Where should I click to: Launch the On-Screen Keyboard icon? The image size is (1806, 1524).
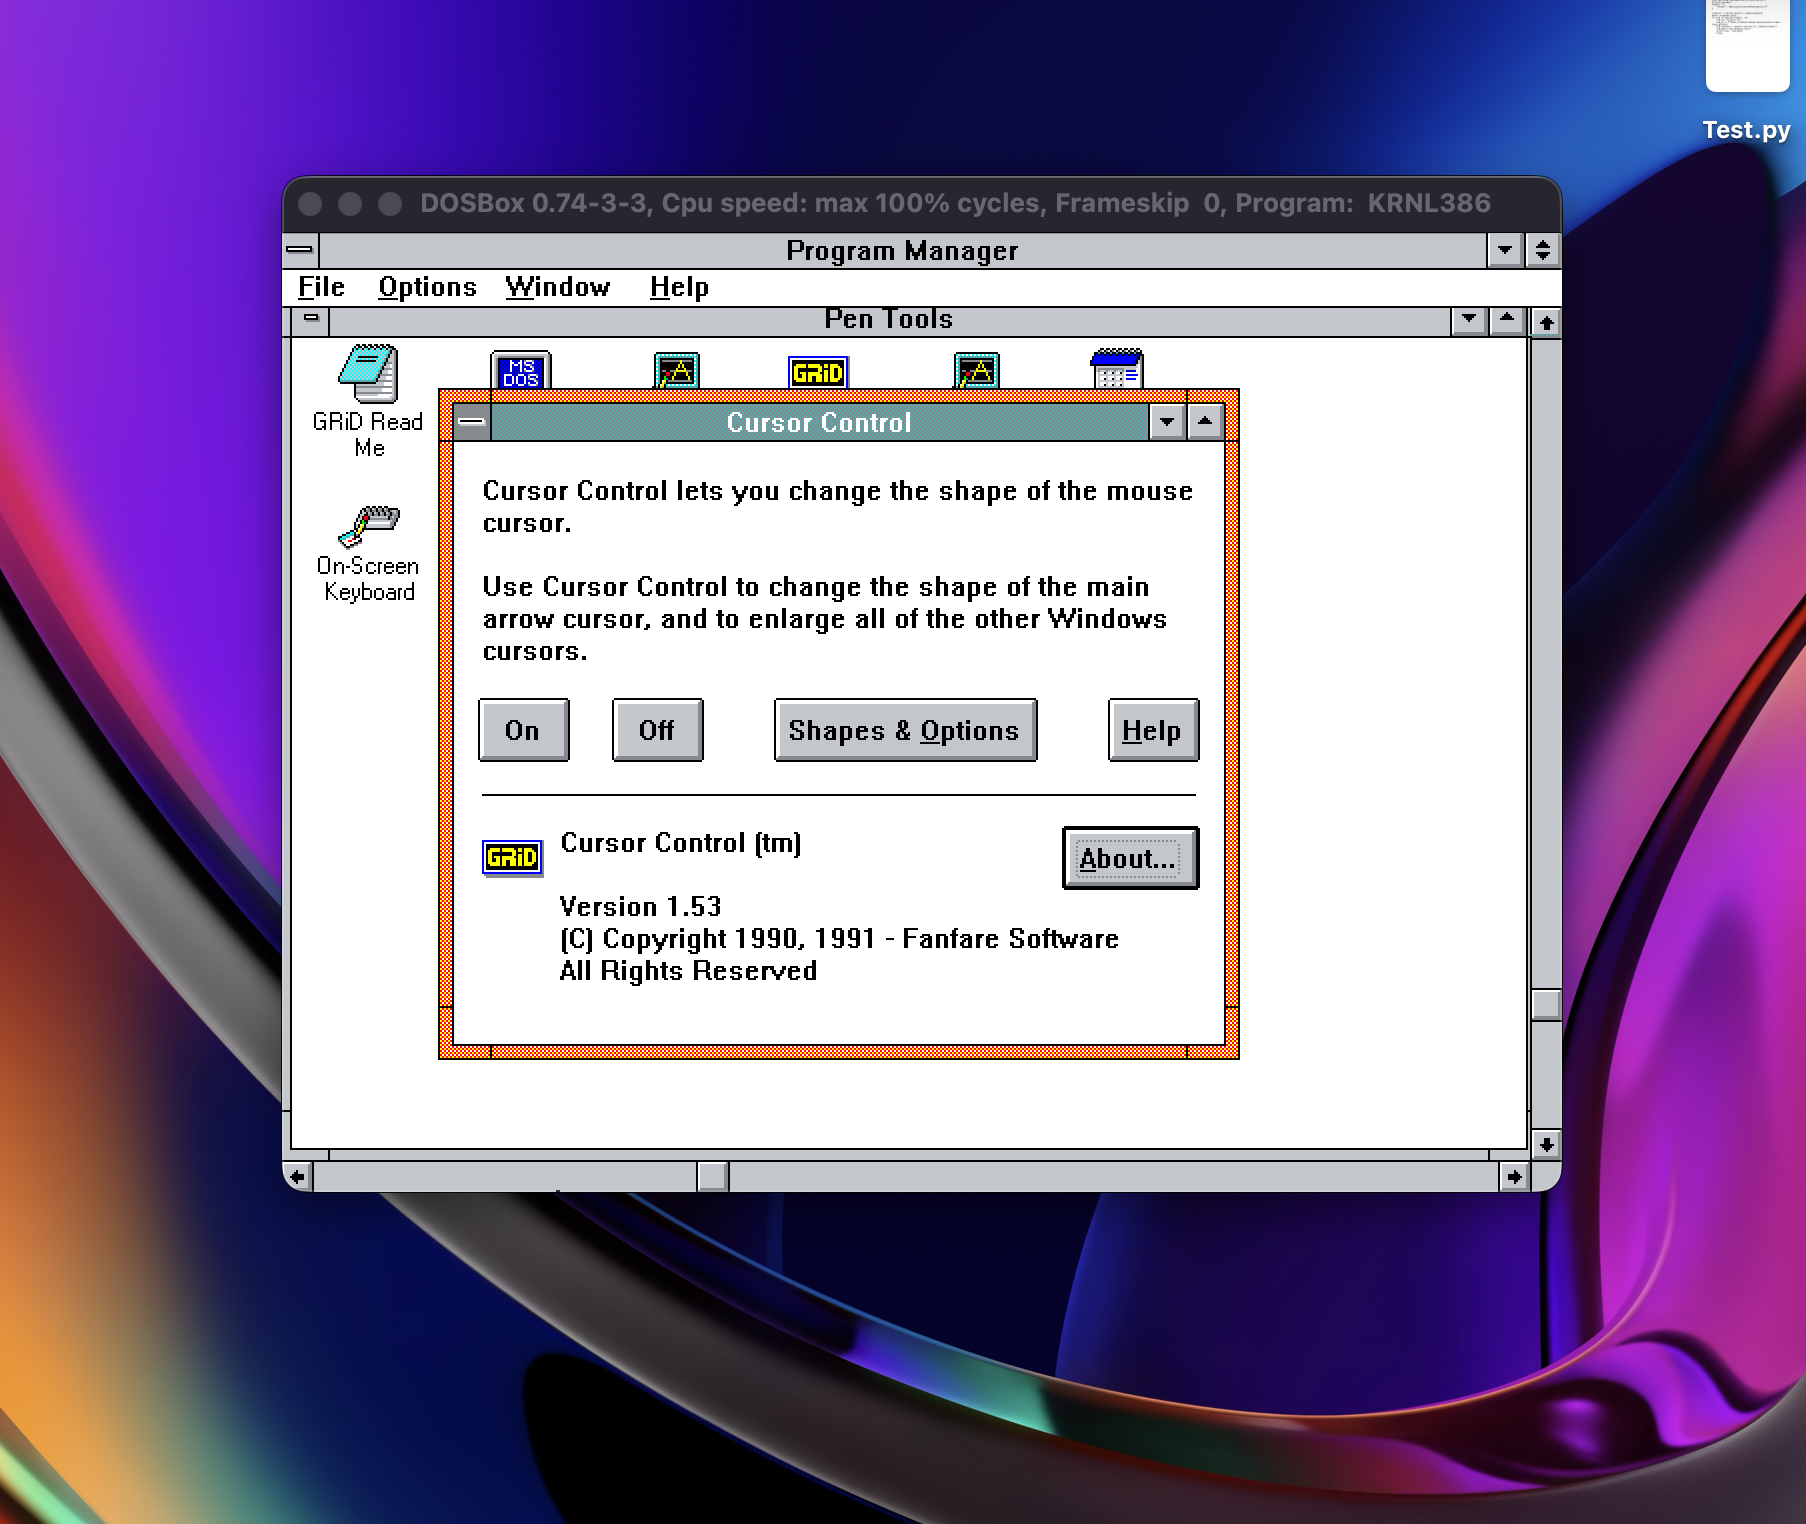(x=367, y=525)
